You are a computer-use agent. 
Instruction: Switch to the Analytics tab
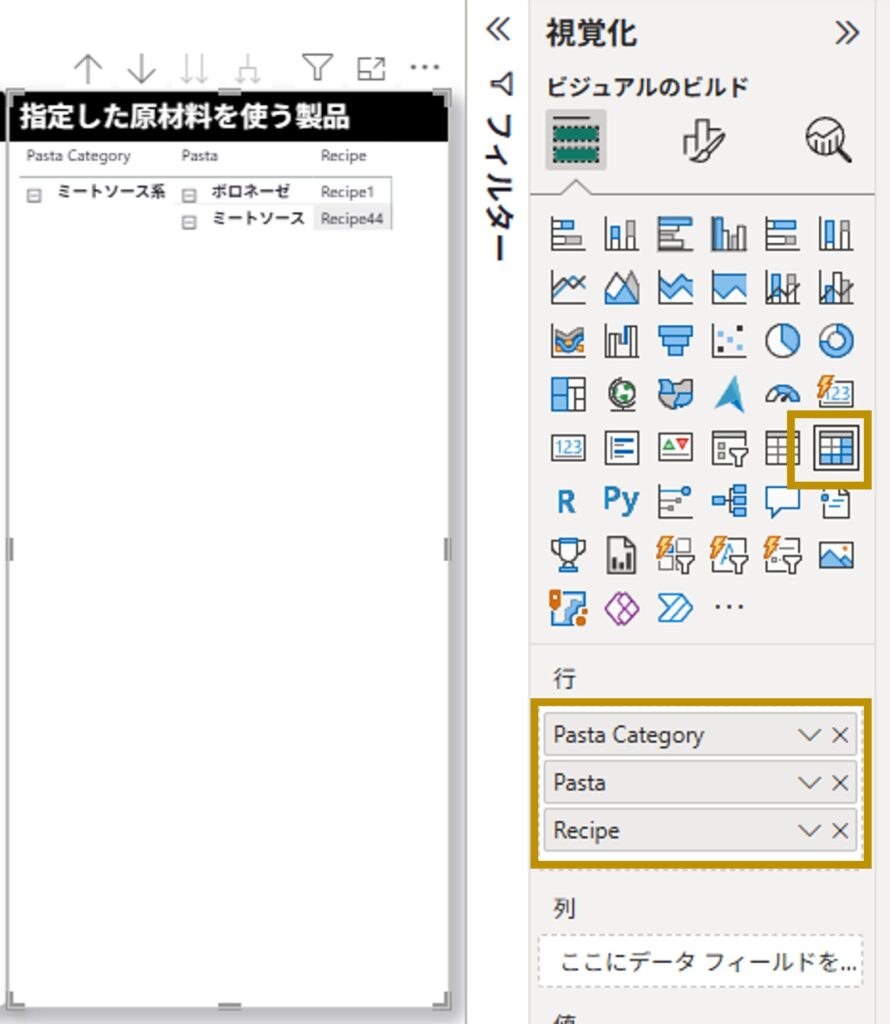click(x=828, y=142)
